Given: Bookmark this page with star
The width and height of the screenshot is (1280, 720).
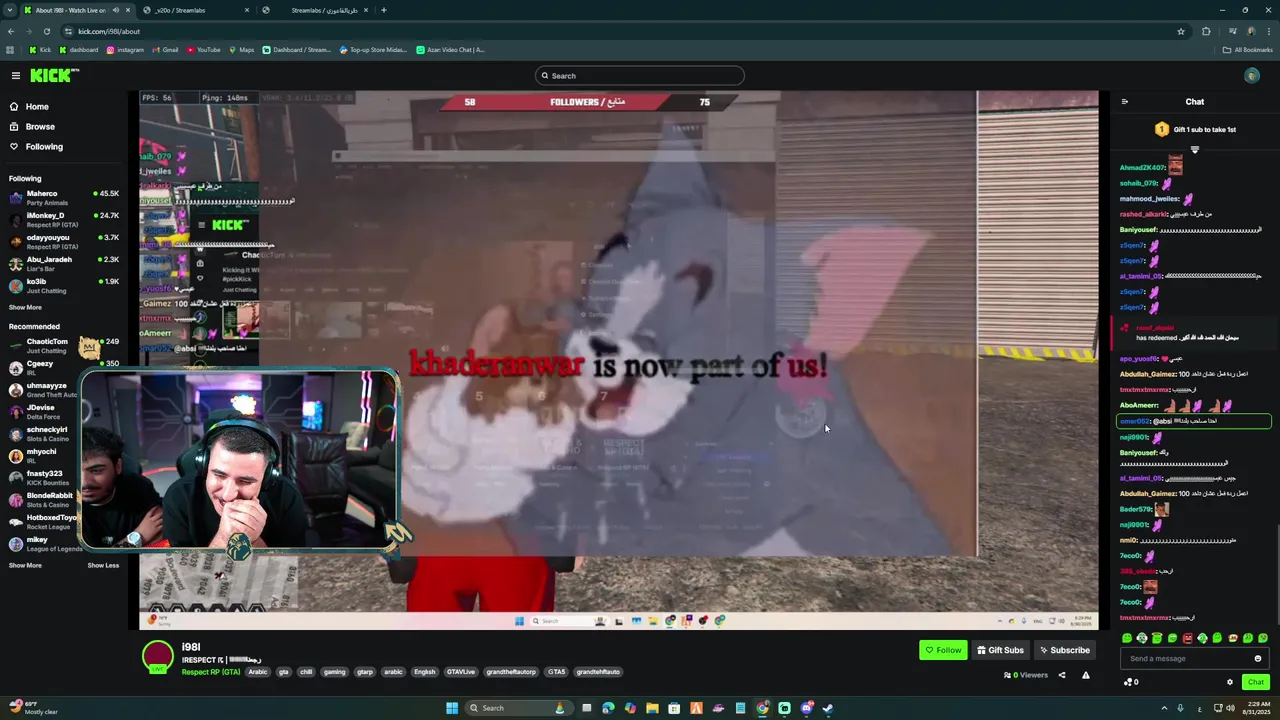Looking at the screenshot, I should point(1181,31).
